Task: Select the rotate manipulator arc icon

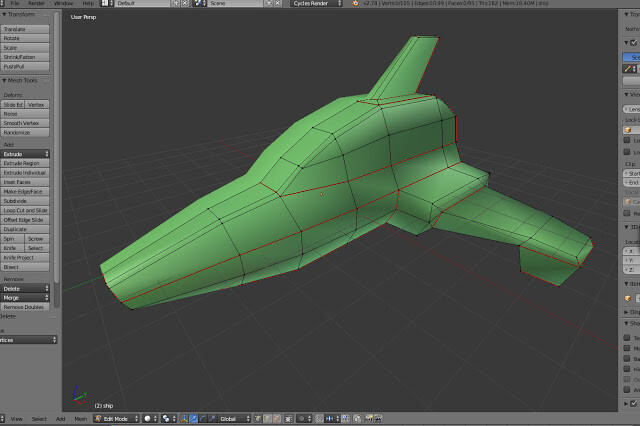Action: tap(203, 419)
